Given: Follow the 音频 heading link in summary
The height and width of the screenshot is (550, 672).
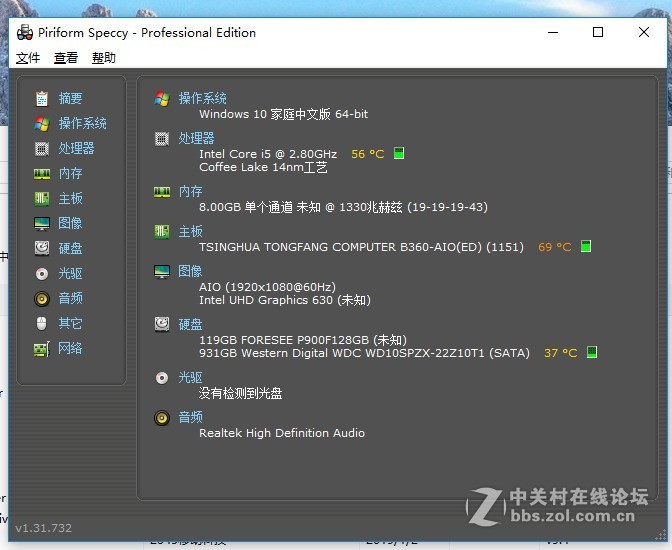Looking at the screenshot, I should coord(190,417).
